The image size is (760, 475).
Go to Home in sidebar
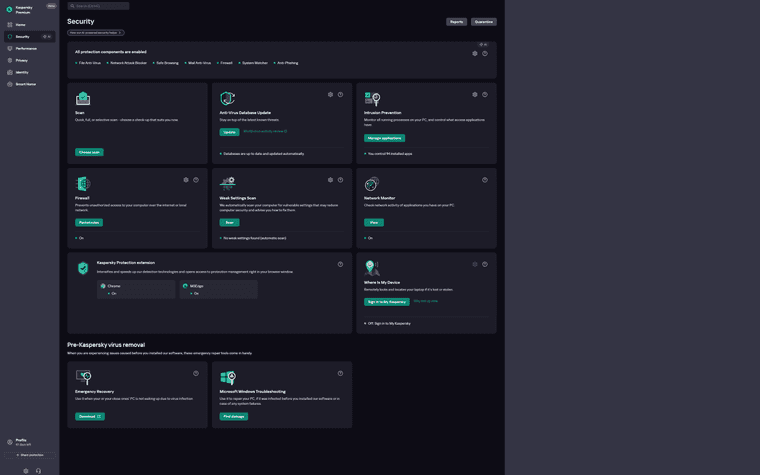click(x=30, y=25)
